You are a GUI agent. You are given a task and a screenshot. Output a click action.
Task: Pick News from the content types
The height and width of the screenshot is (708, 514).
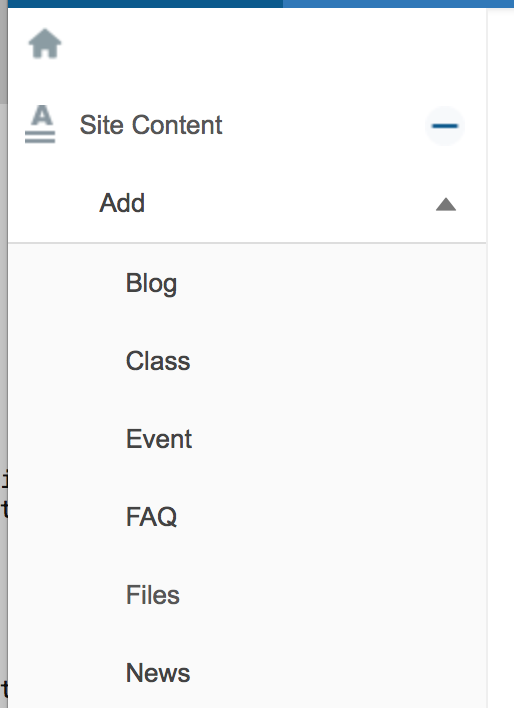tap(158, 673)
